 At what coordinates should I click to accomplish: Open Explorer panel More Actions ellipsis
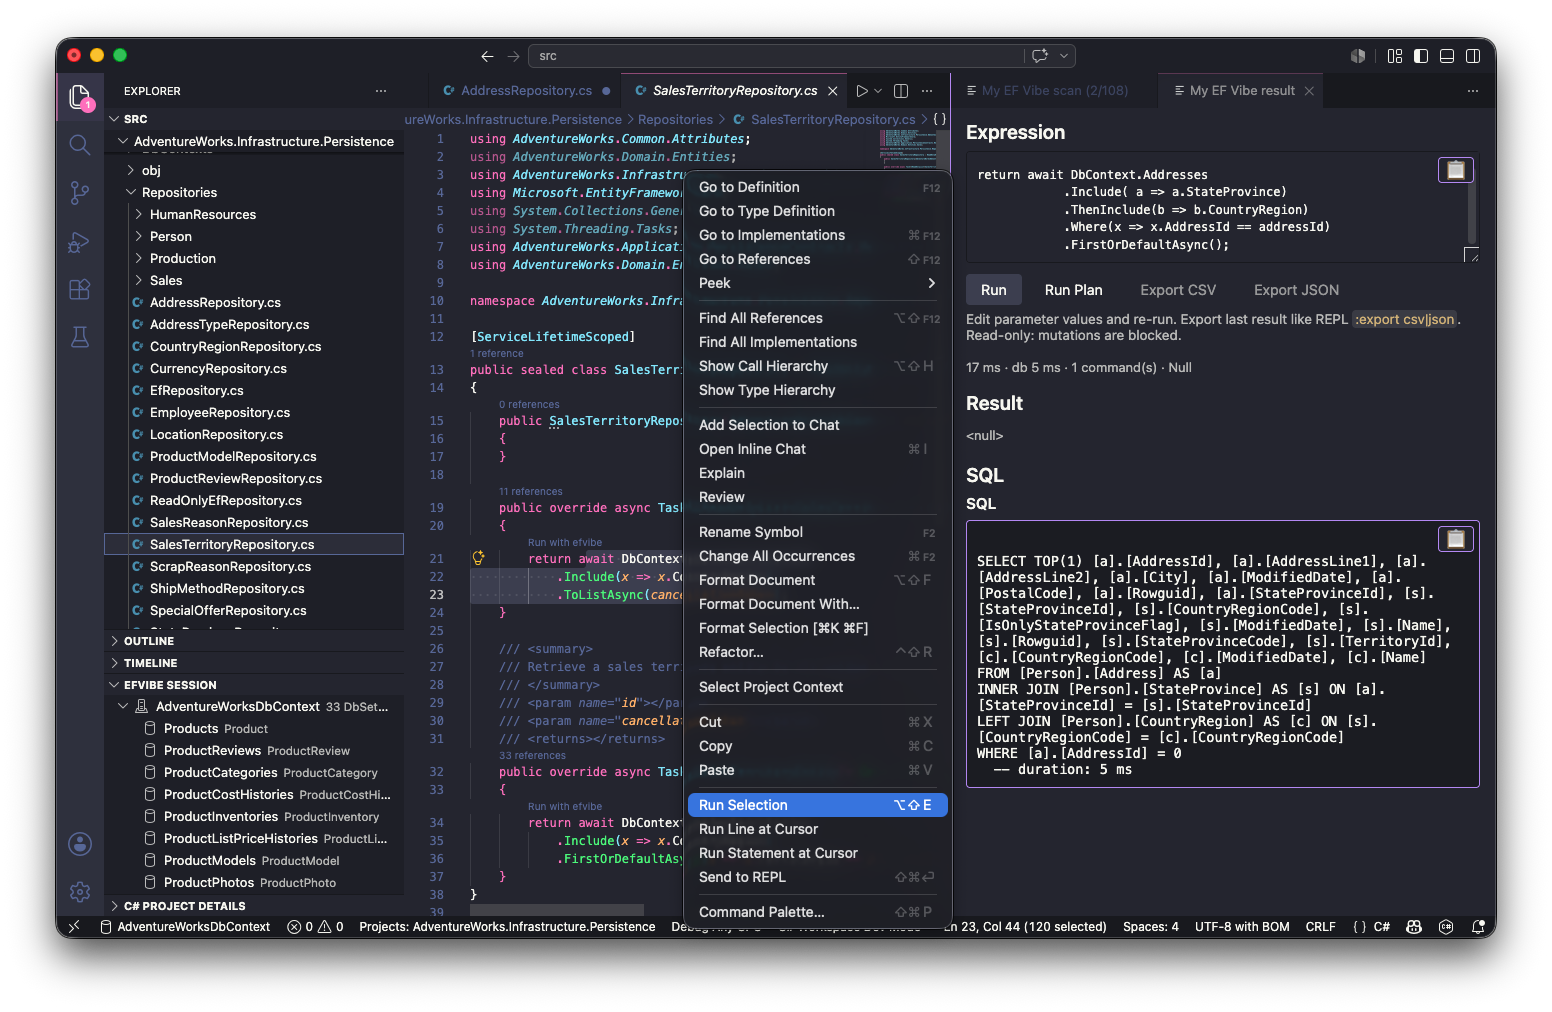[x=381, y=91]
